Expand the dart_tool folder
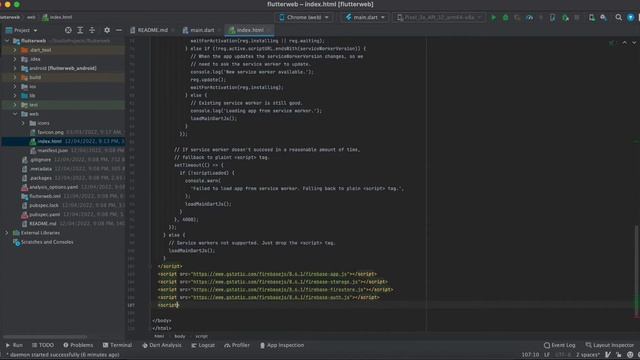 pos(15,50)
